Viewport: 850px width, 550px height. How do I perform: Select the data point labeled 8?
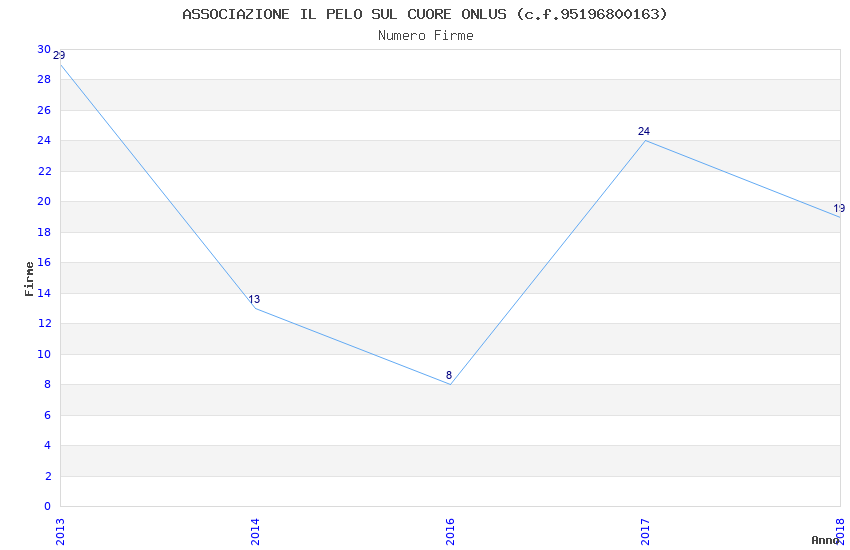(x=450, y=384)
